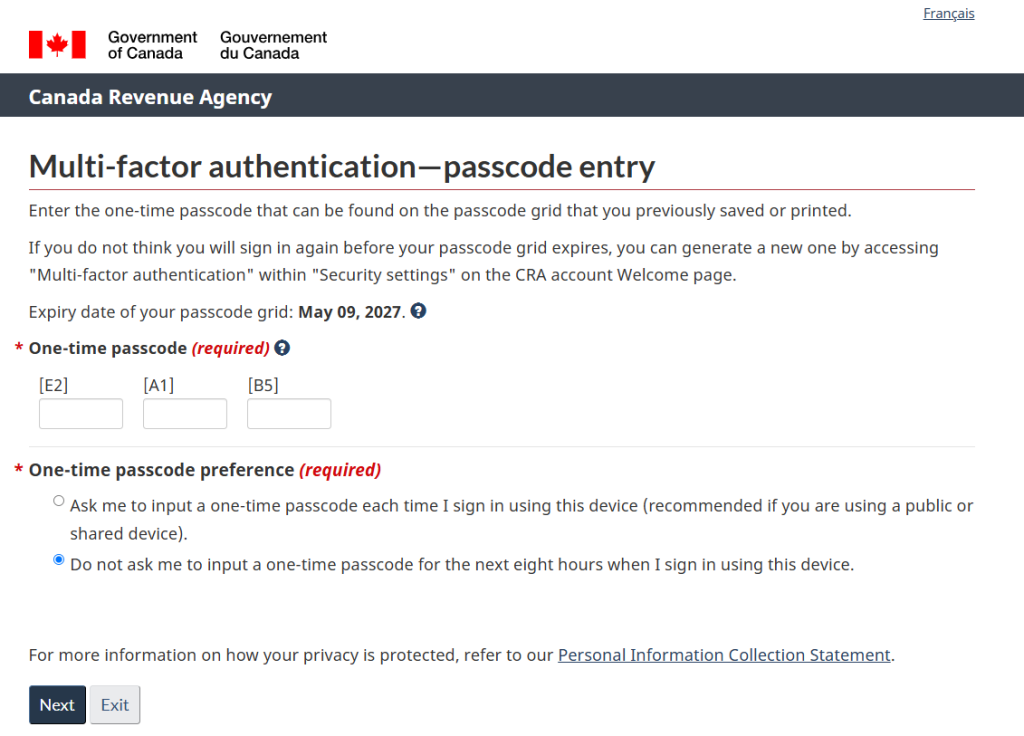
Task: Open help icon beside passcode grid expiry date
Action: (418, 311)
